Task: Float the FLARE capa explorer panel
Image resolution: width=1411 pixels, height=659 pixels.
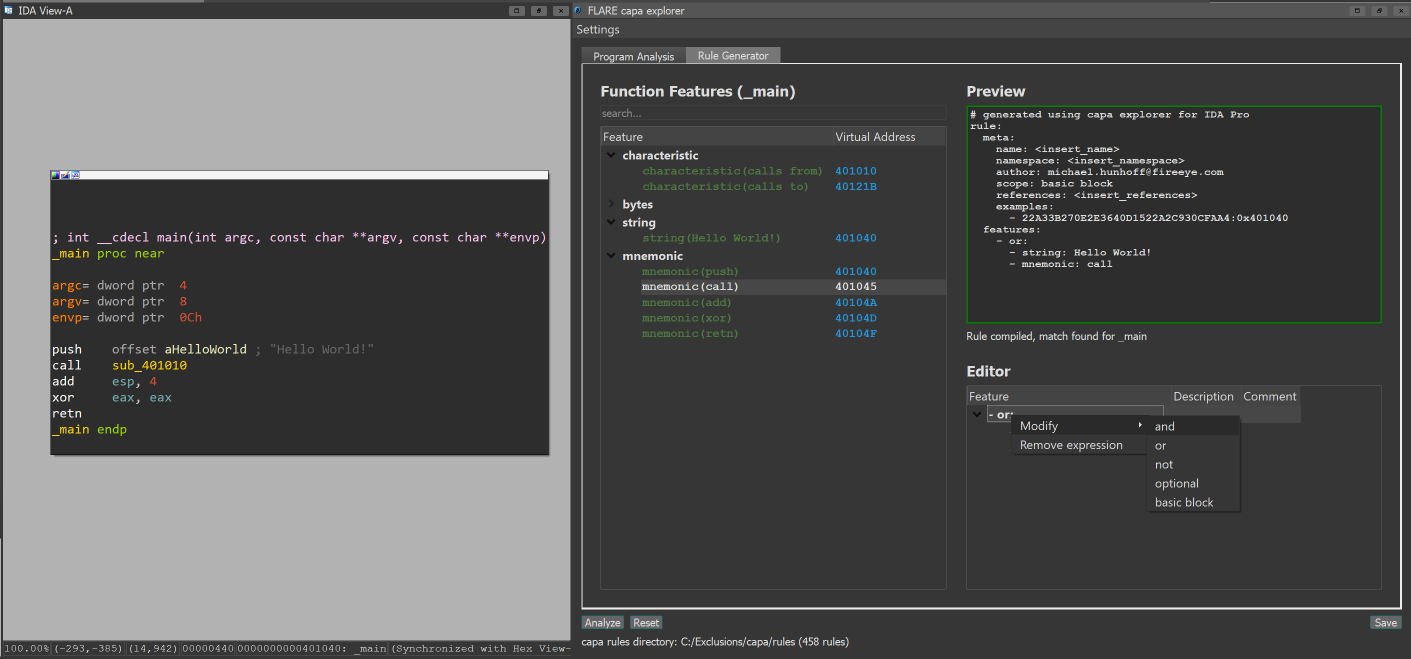Action: coord(1378,10)
